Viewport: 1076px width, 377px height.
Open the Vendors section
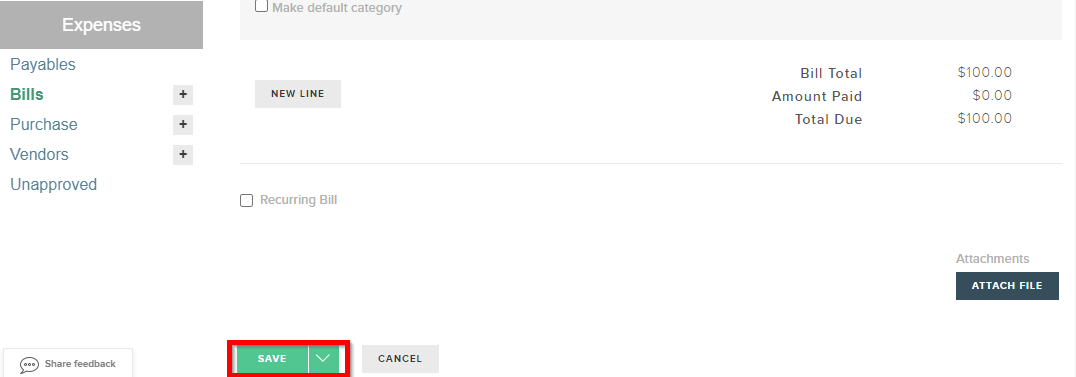pyautogui.click(x=39, y=155)
